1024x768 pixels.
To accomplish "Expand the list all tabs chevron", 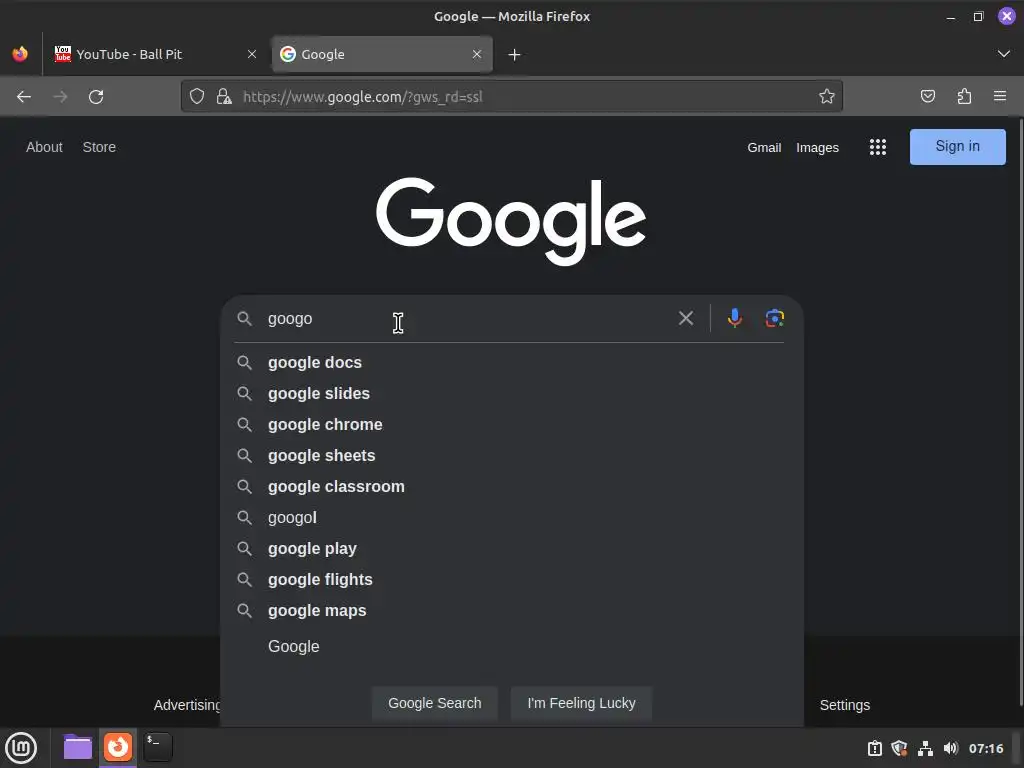I will [x=1004, y=54].
